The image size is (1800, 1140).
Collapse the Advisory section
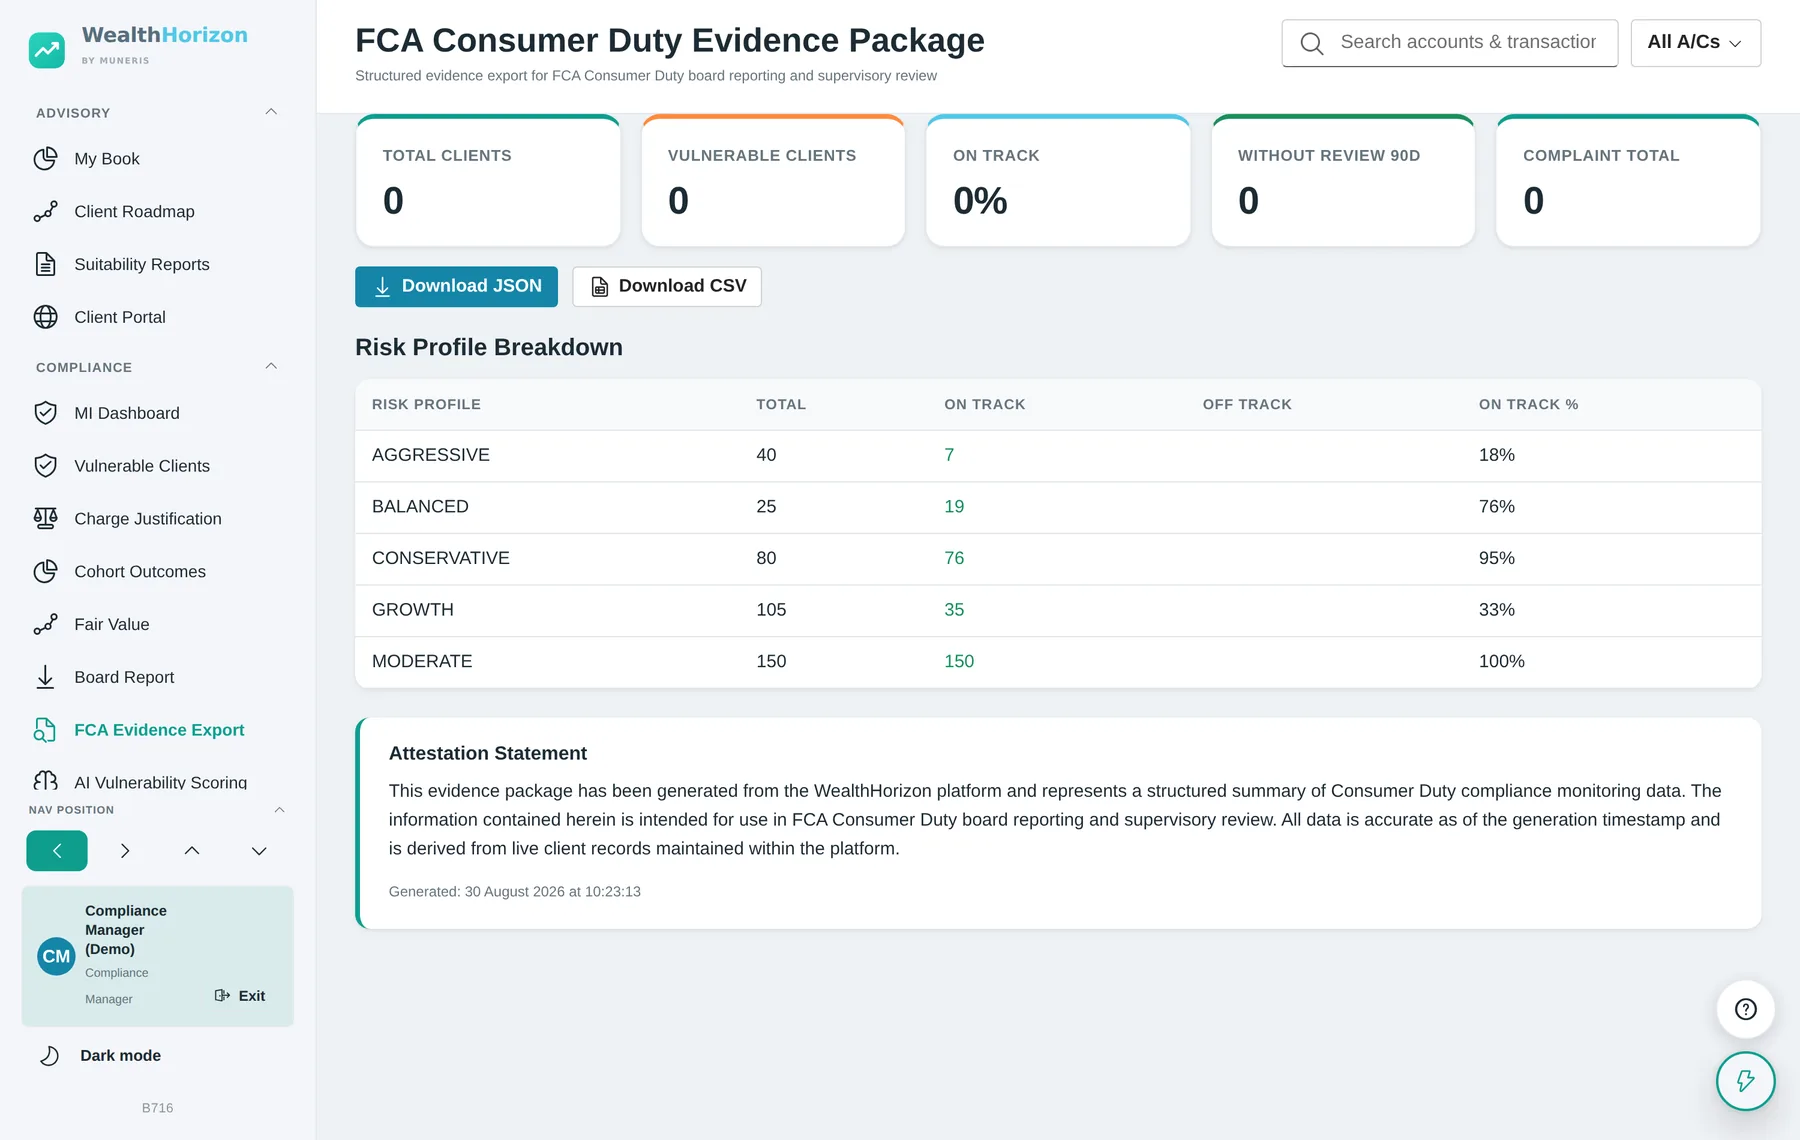pyautogui.click(x=271, y=112)
